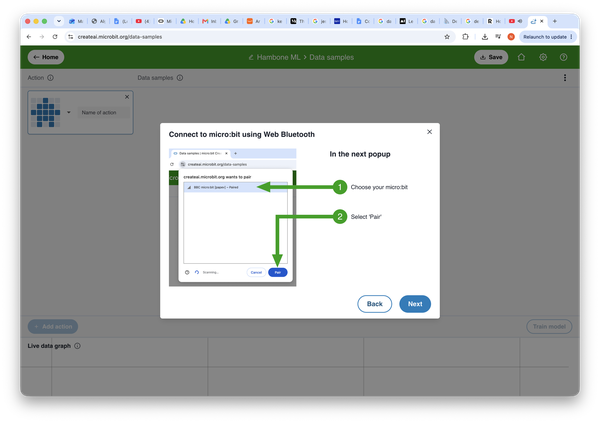600x423 pixels.
Task: Click the Data samples breadcrumb title
Action: [x=331, y=57]
